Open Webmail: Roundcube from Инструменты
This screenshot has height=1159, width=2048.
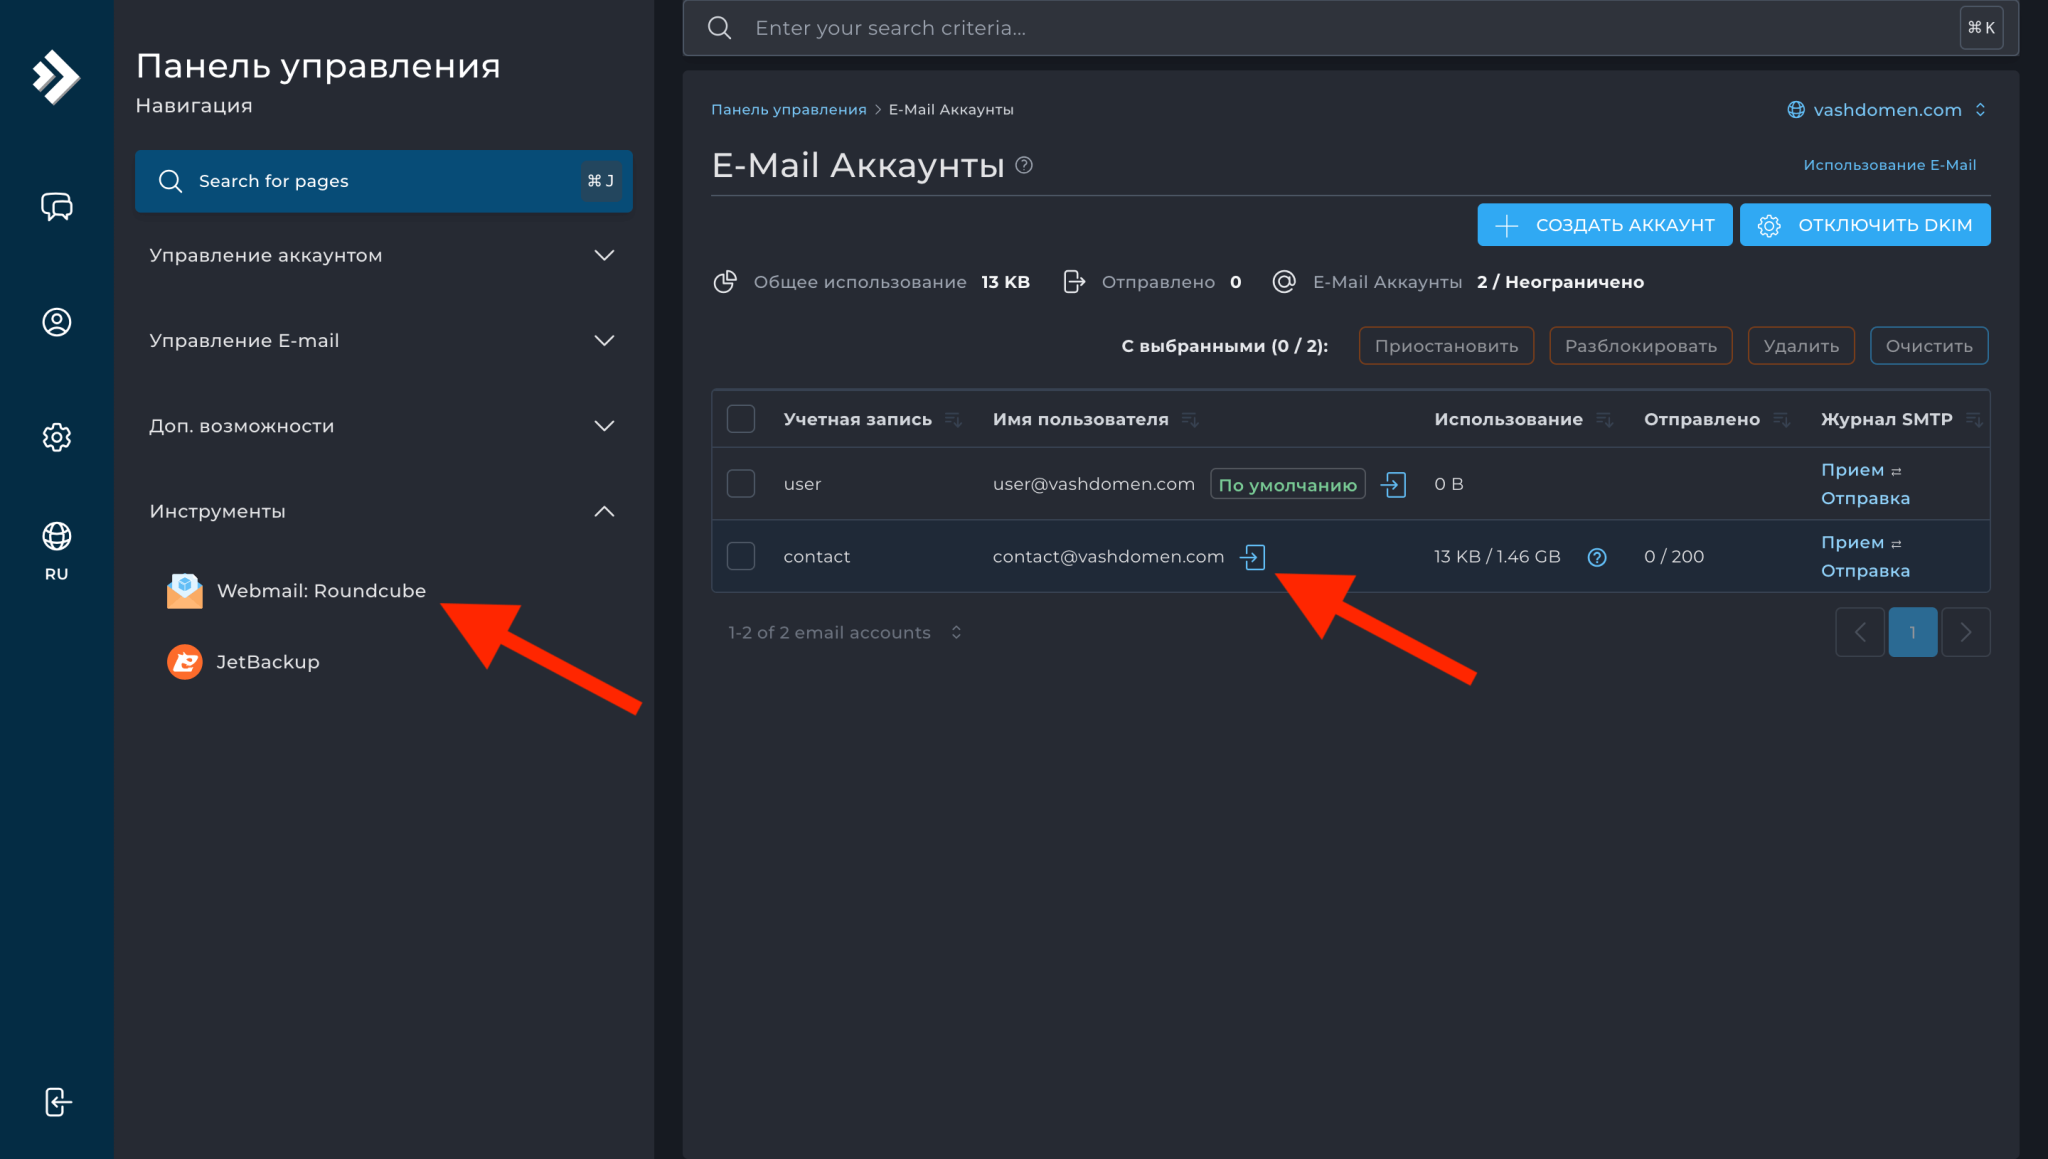(320, 590)
